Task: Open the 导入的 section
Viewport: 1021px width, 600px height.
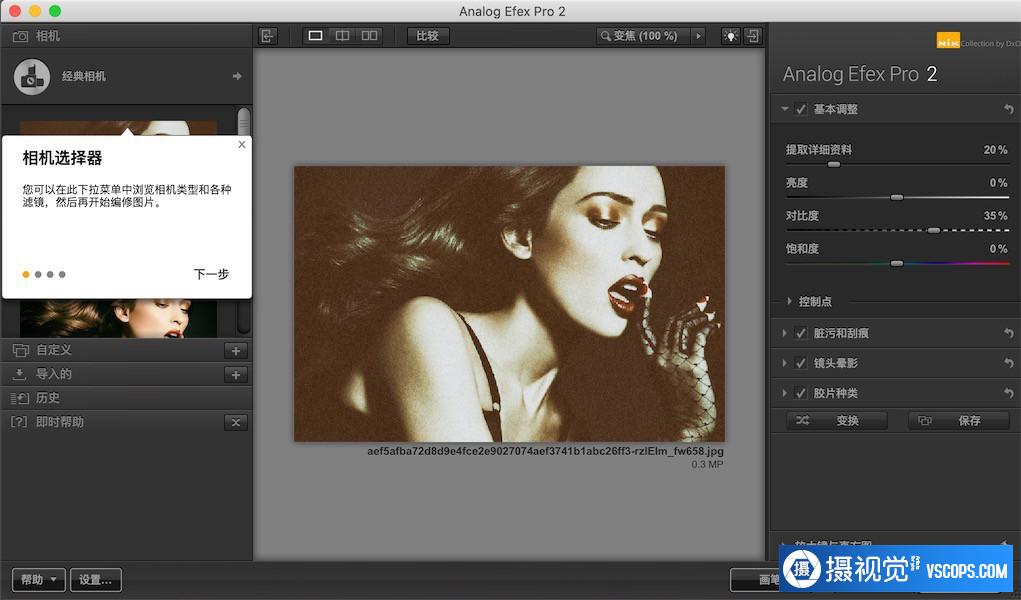Action: pos(53,374)
